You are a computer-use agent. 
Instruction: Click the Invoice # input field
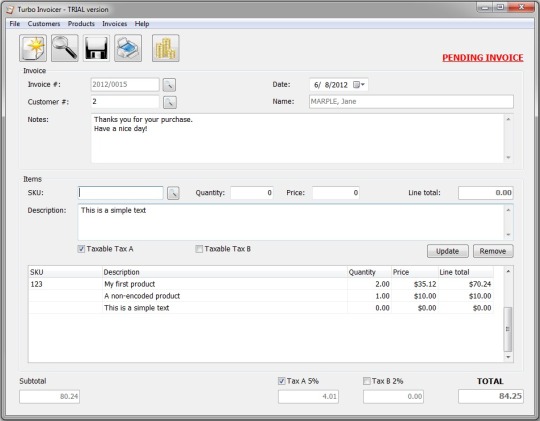coord(125,84)
